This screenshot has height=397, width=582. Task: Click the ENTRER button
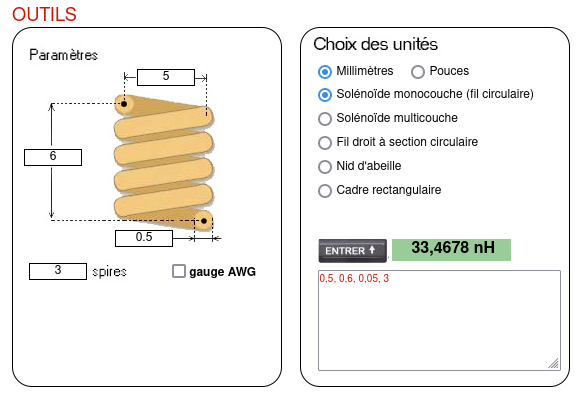(352, 251)
